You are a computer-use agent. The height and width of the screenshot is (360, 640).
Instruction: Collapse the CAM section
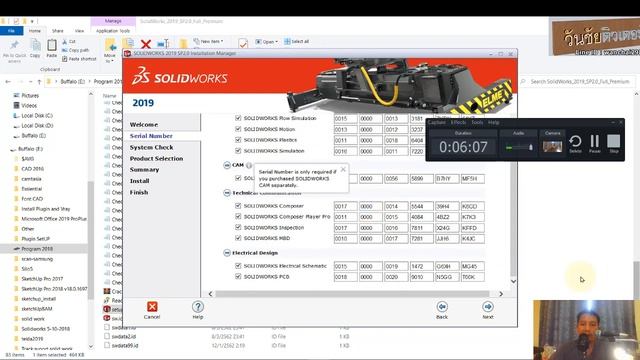227,165
